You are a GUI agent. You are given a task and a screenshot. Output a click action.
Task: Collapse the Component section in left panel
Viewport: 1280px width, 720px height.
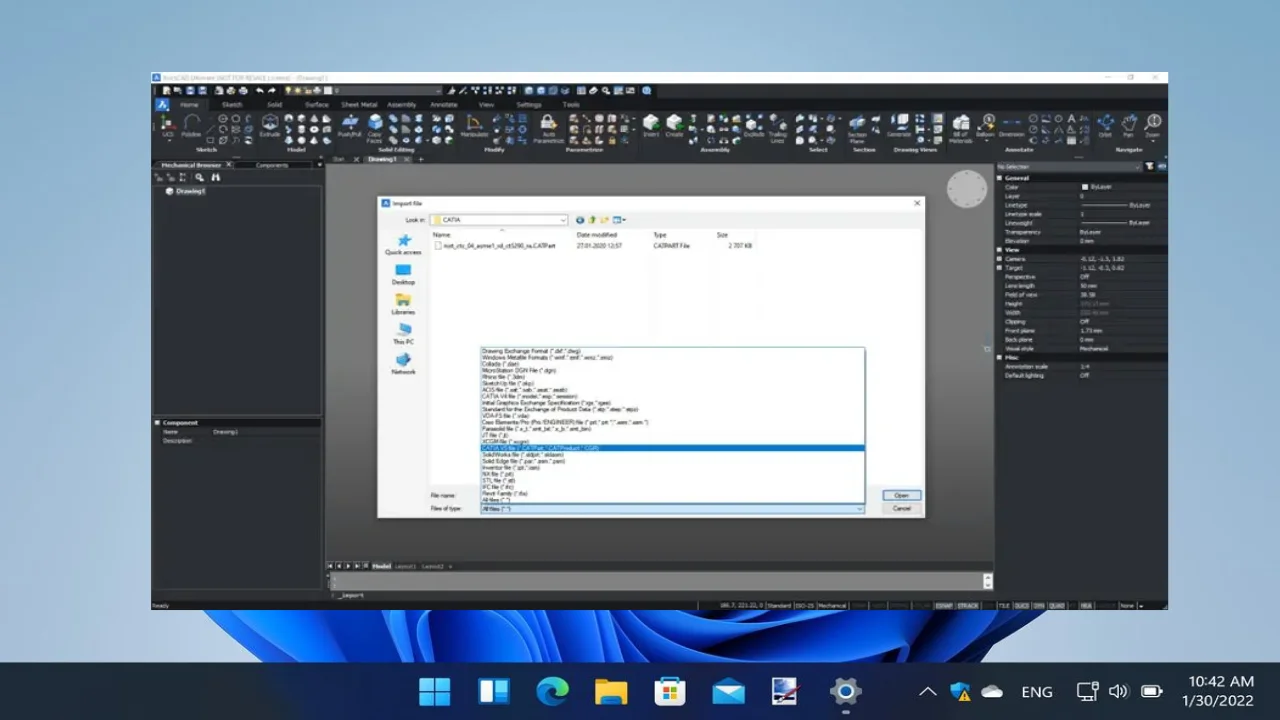click(x=158, y=423)
